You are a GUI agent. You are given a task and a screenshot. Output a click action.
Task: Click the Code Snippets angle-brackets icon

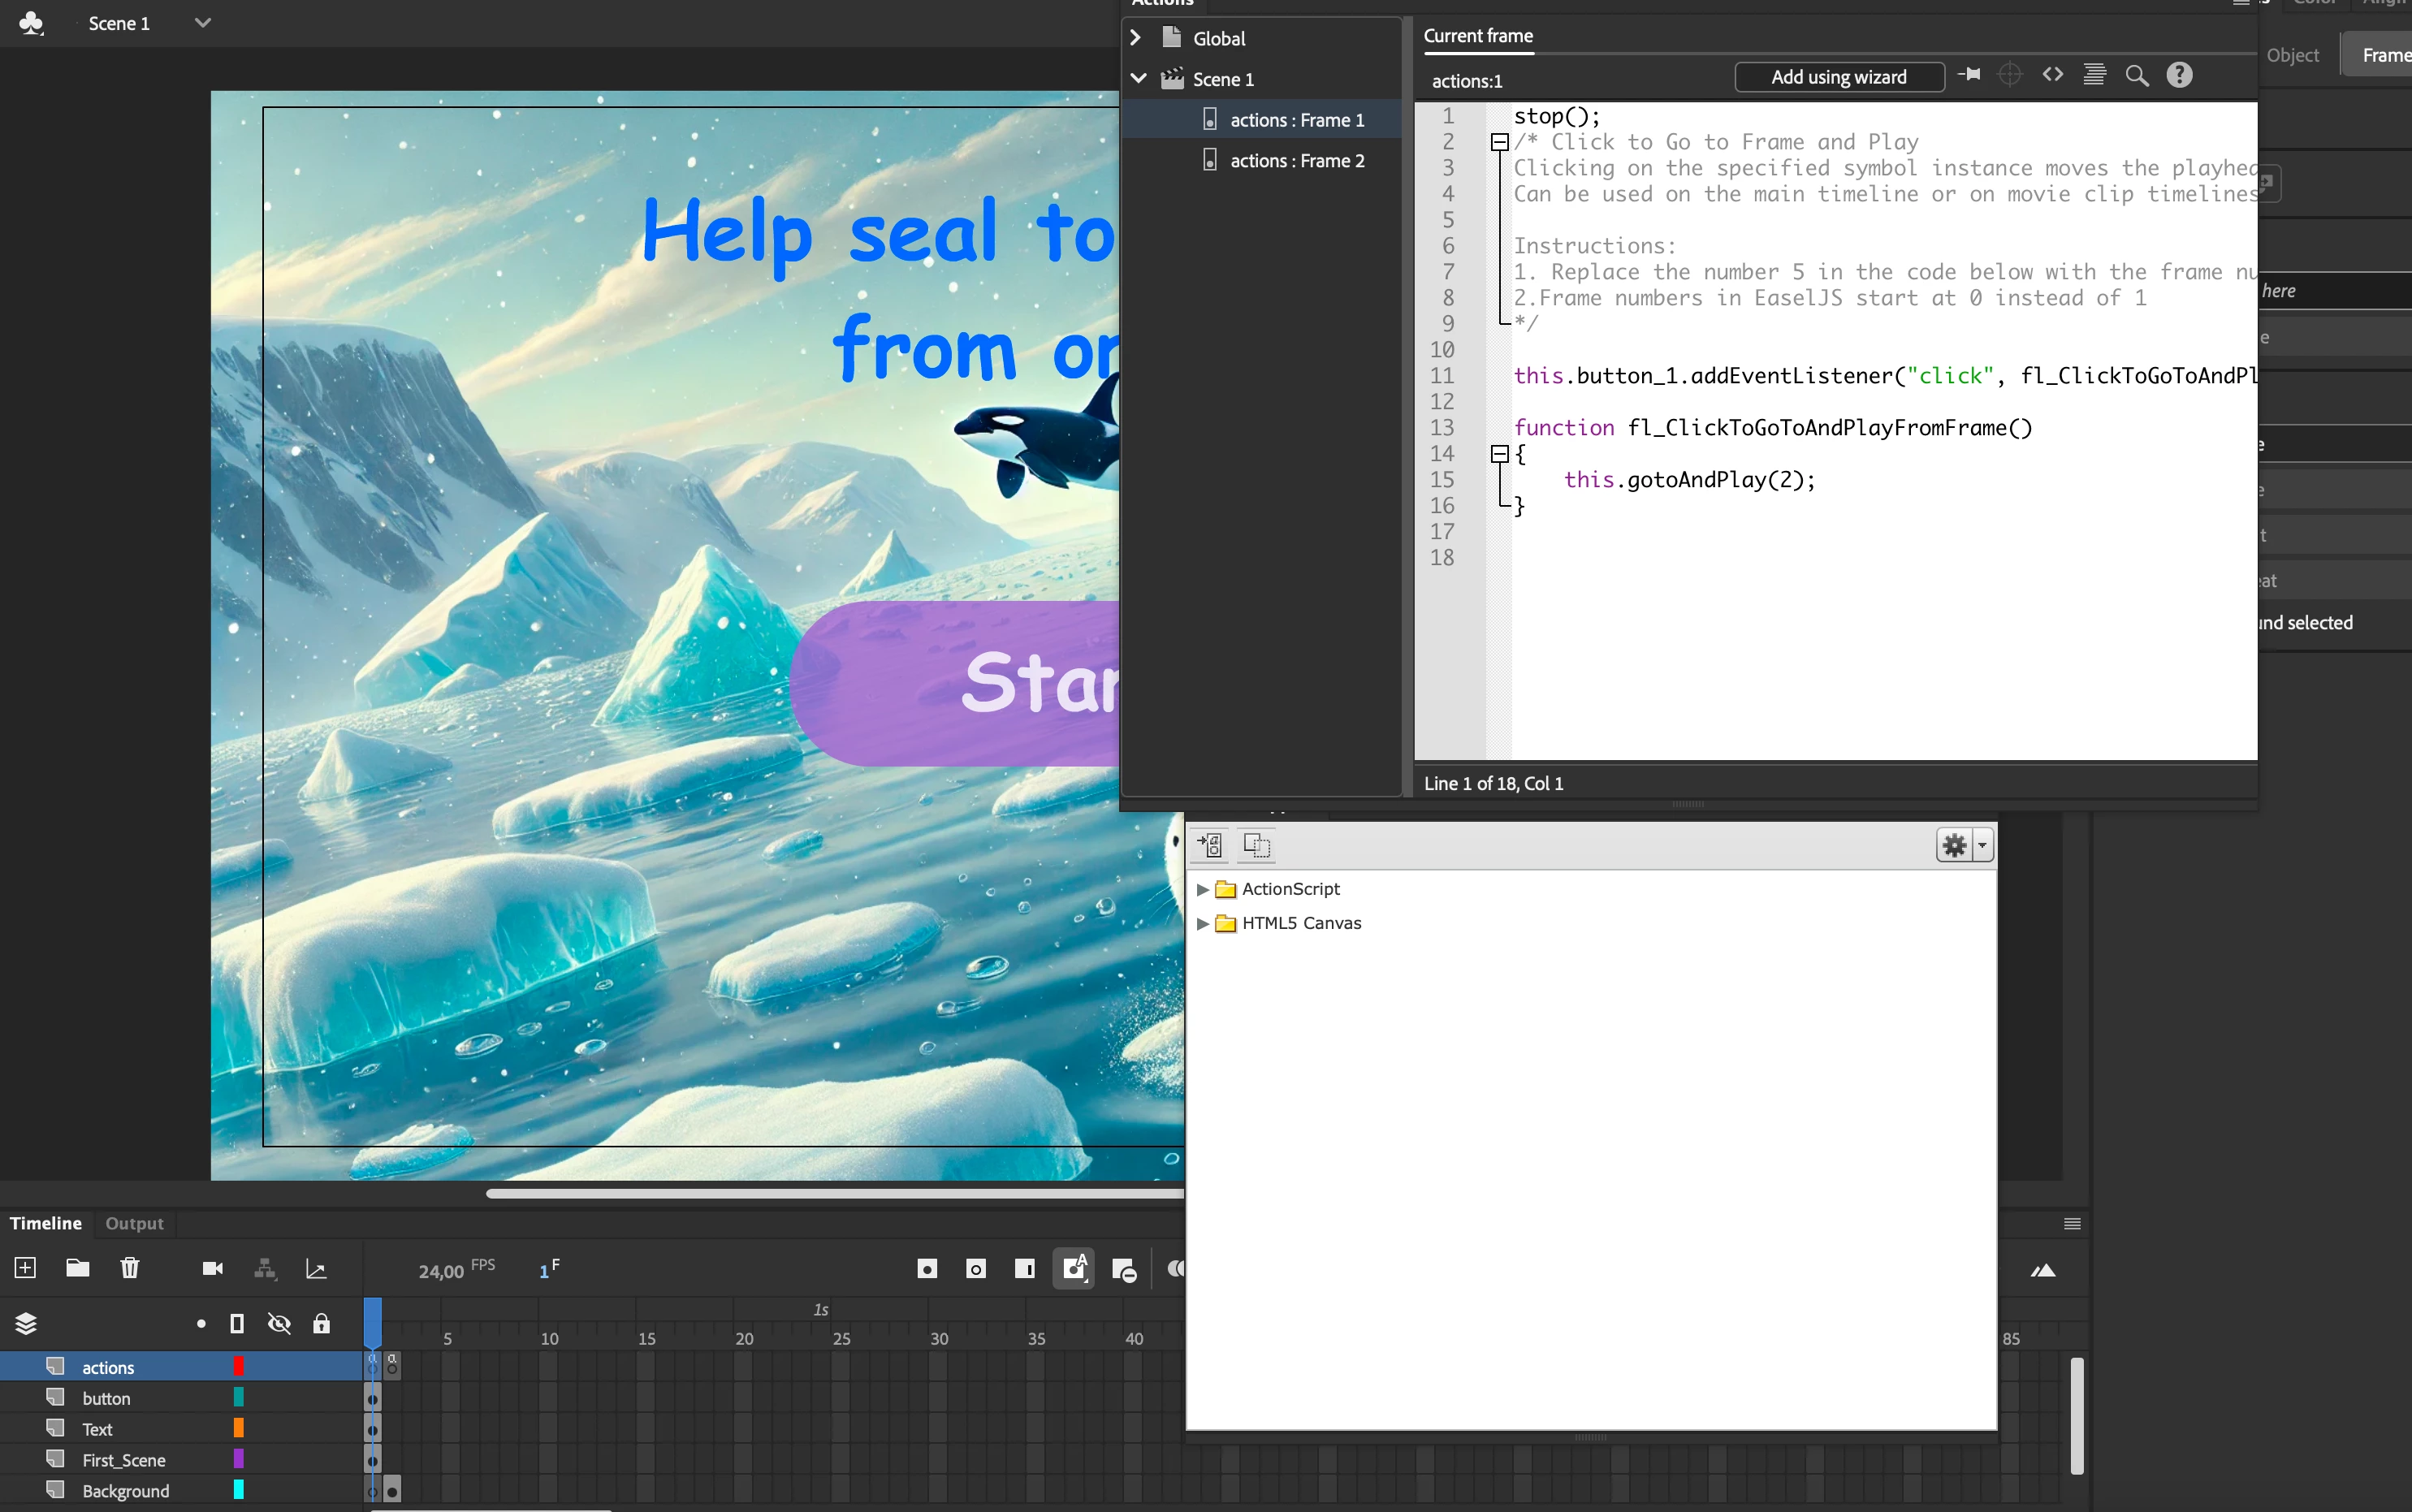2052,75
